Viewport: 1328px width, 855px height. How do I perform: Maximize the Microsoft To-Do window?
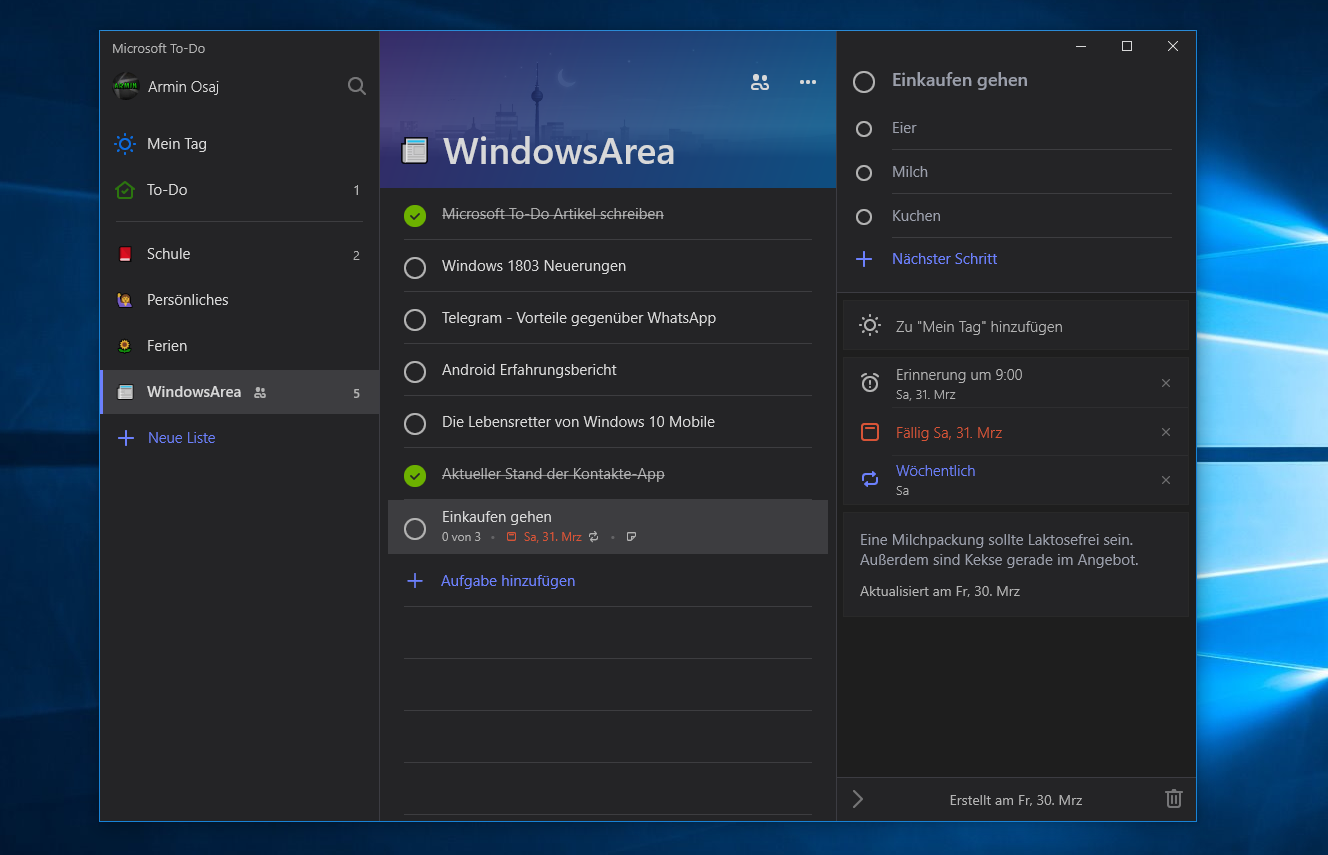[x=1127, y=46]
